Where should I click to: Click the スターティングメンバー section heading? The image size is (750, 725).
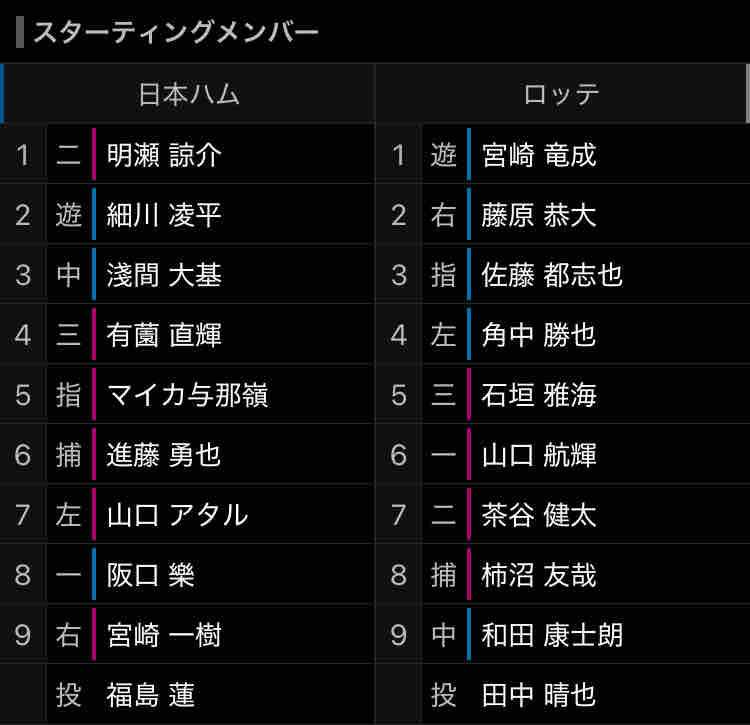pos(176,32)
